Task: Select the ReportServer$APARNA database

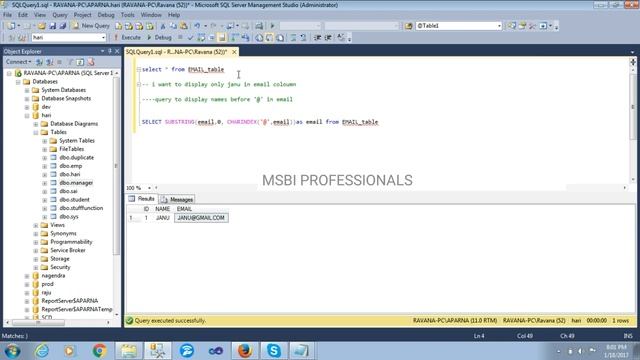Action: pos(70,301)
